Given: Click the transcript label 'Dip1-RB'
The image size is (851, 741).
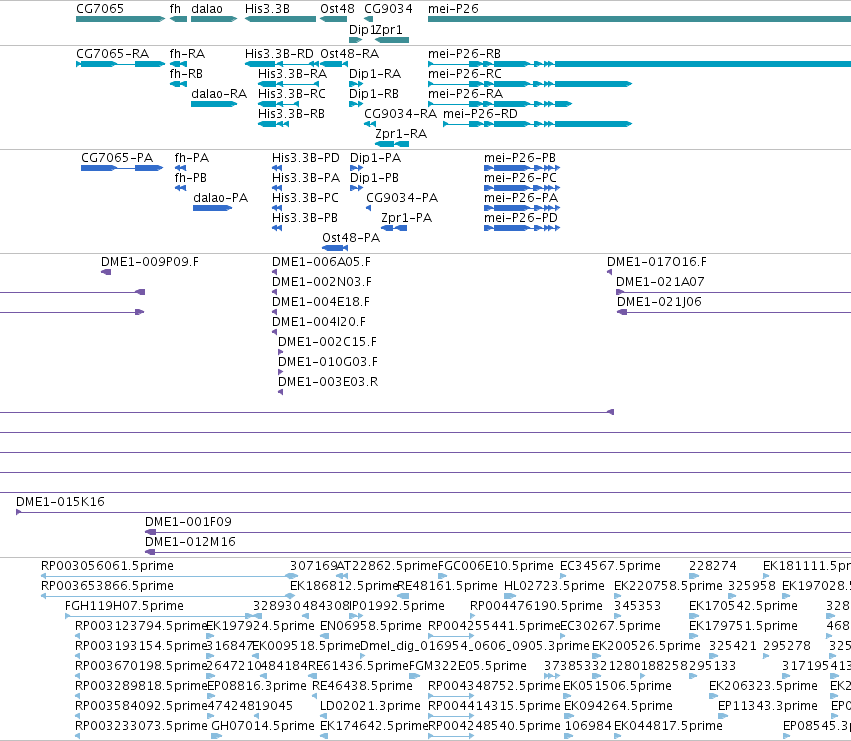Looking at the screenshot, I should coord(374,94).
